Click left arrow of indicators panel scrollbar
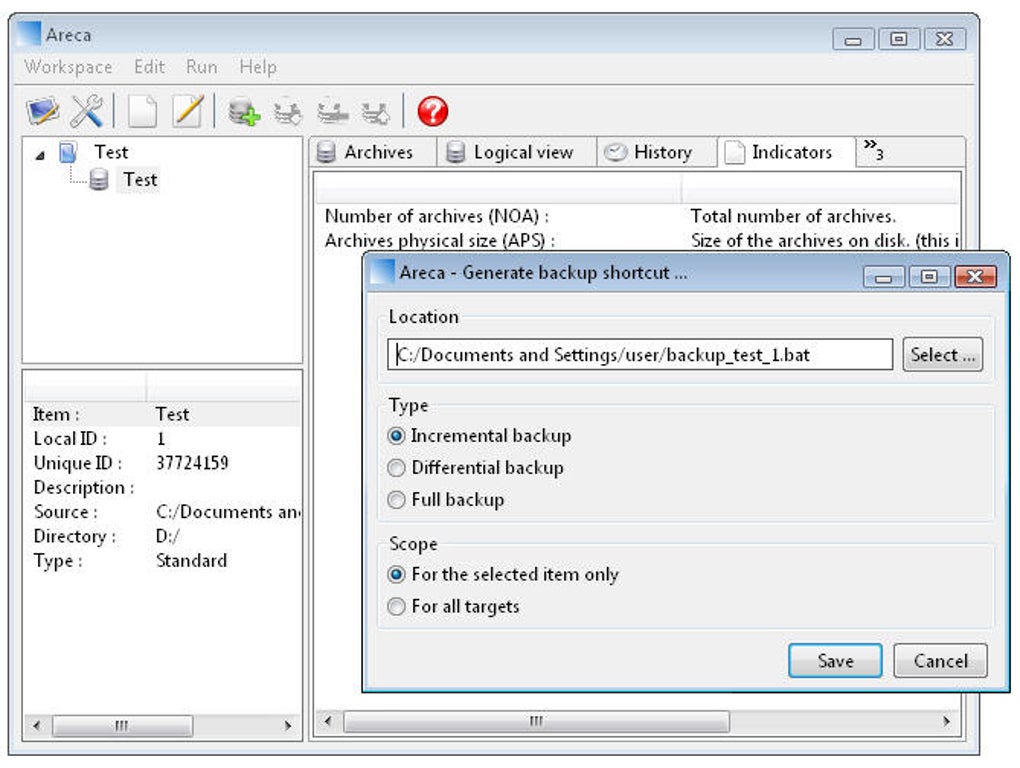This screenshot has height=768, width=1020. click(x=328, y=721)
